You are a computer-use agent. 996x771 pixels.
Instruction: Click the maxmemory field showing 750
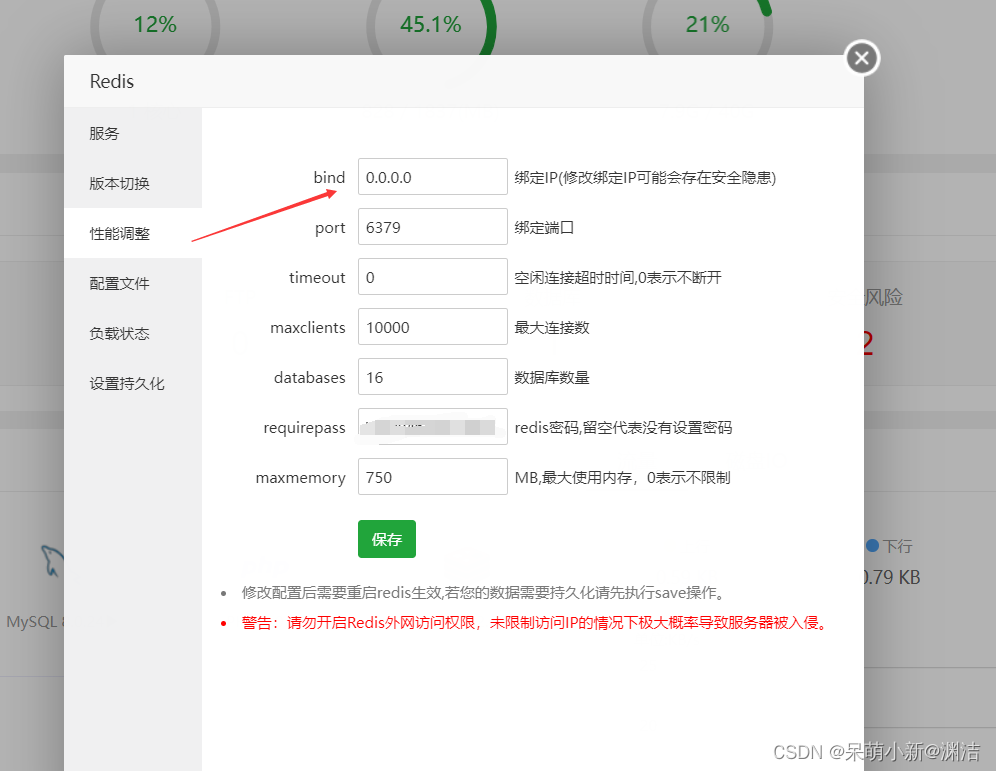pos(433,477)
